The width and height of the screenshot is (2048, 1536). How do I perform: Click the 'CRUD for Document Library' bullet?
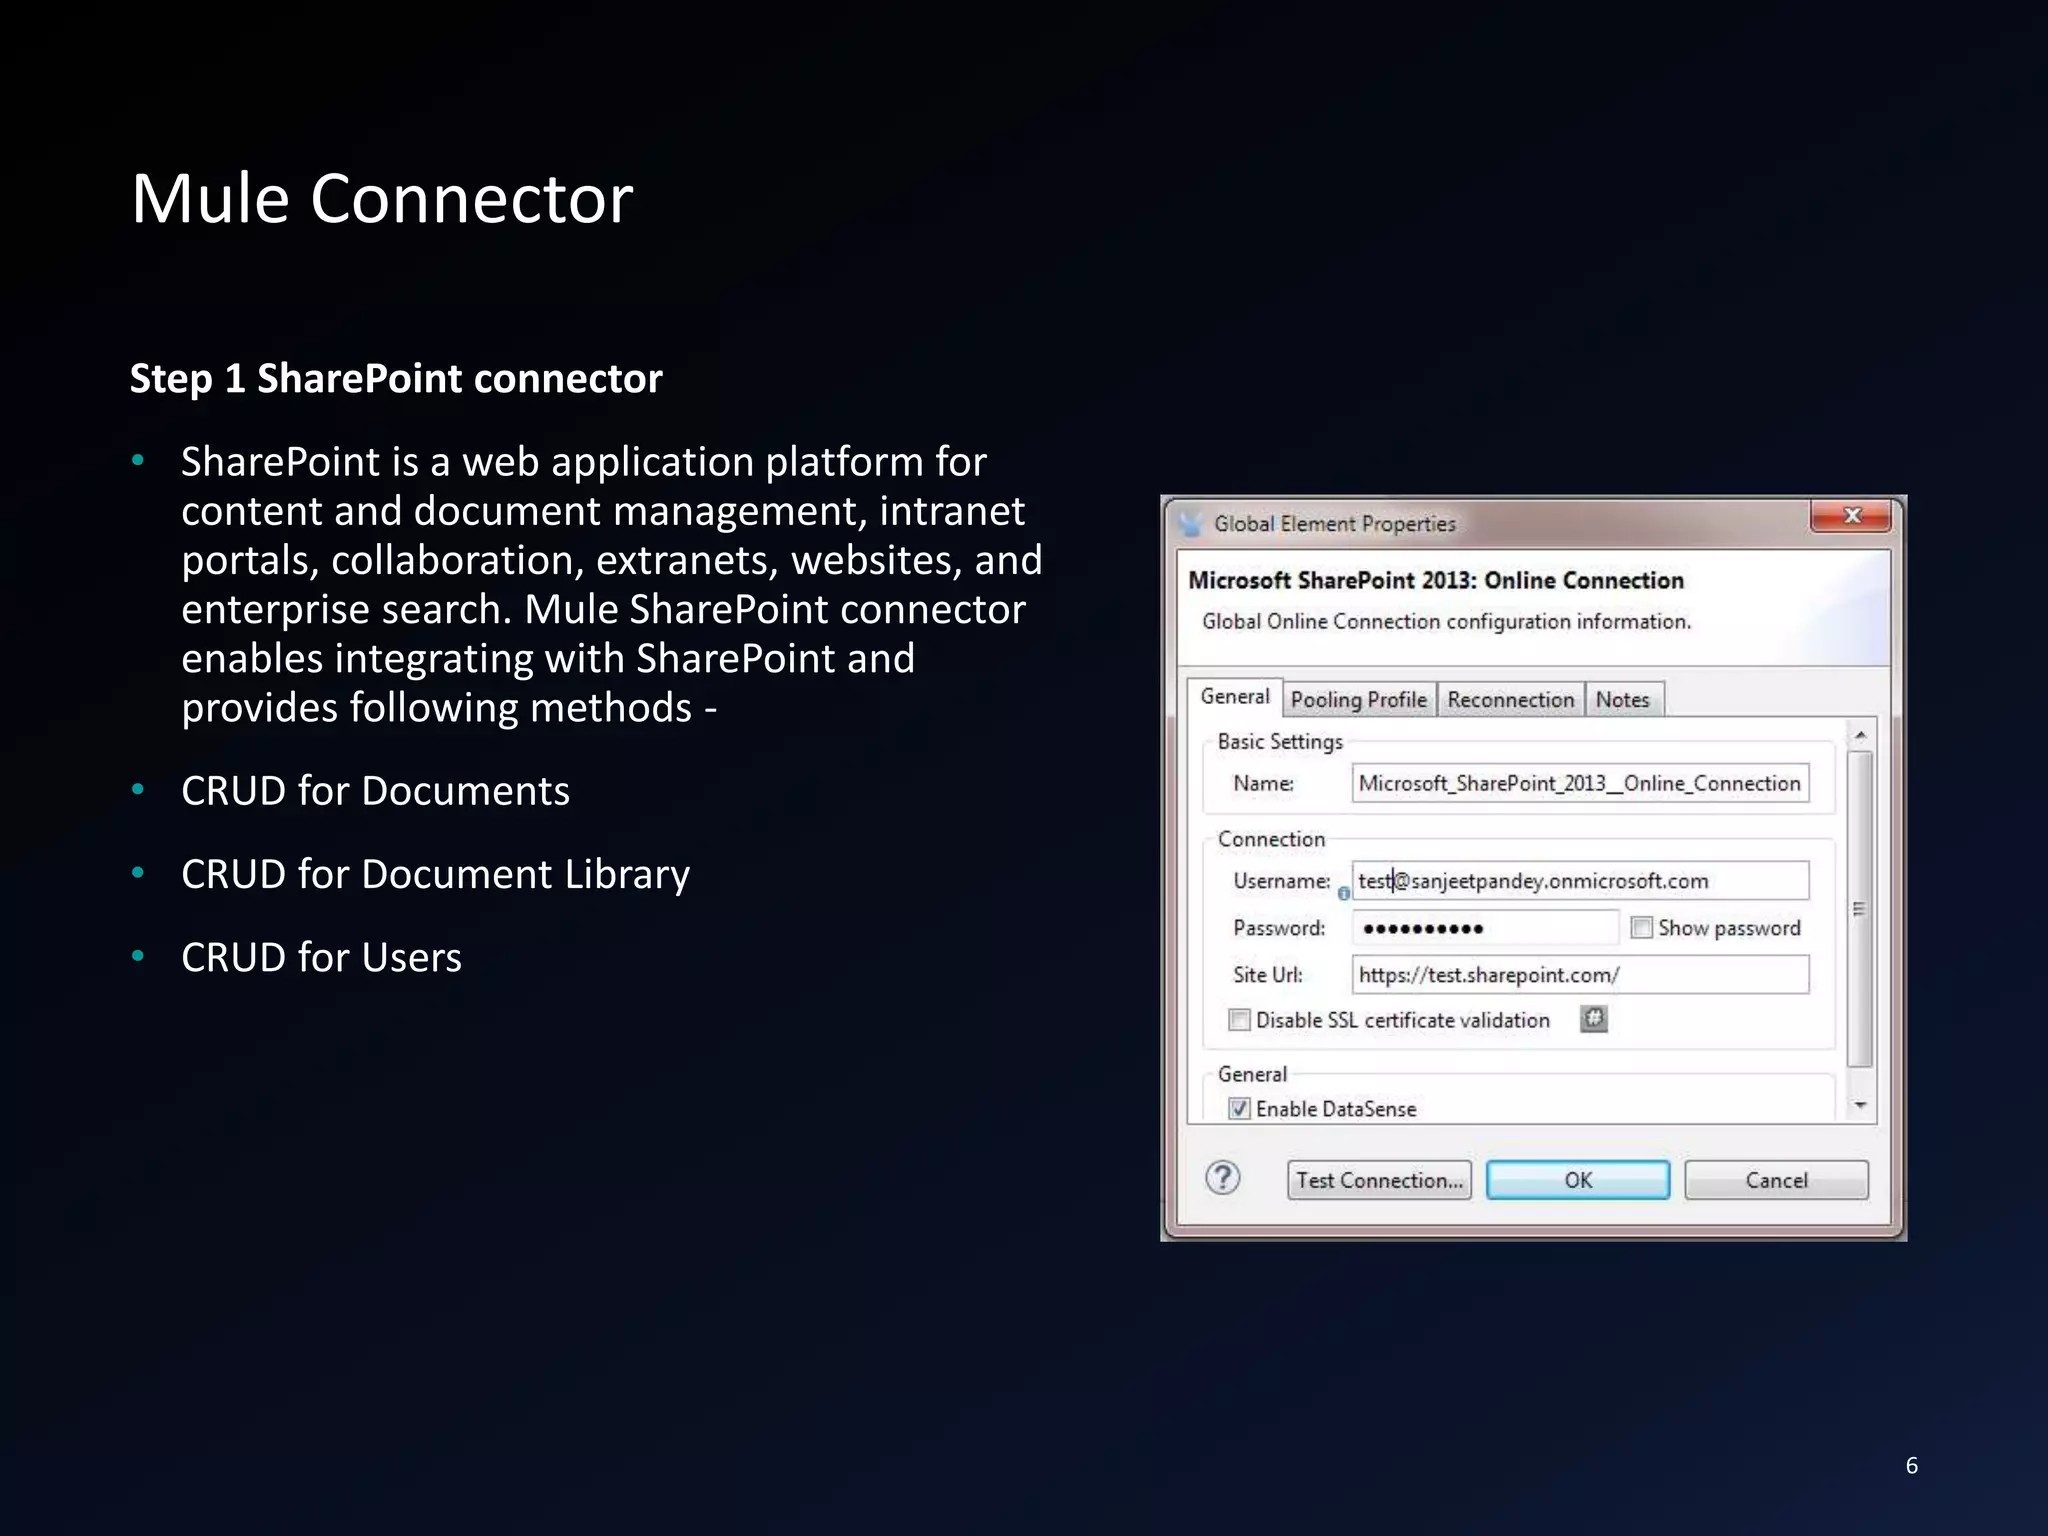[435, 874]
